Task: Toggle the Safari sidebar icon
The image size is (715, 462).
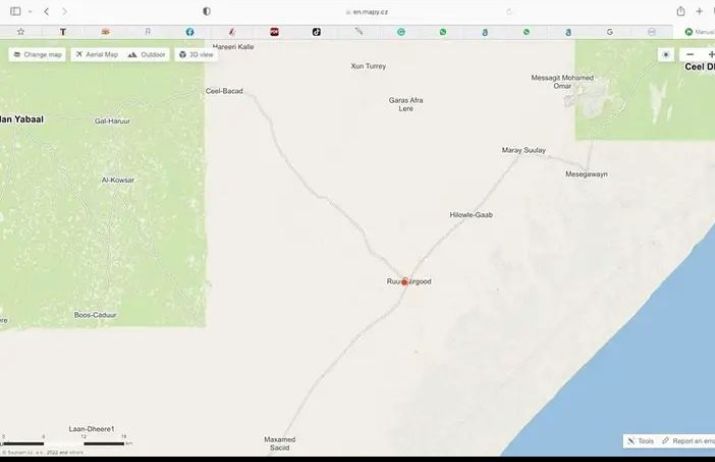Action: tap(15, 11)
